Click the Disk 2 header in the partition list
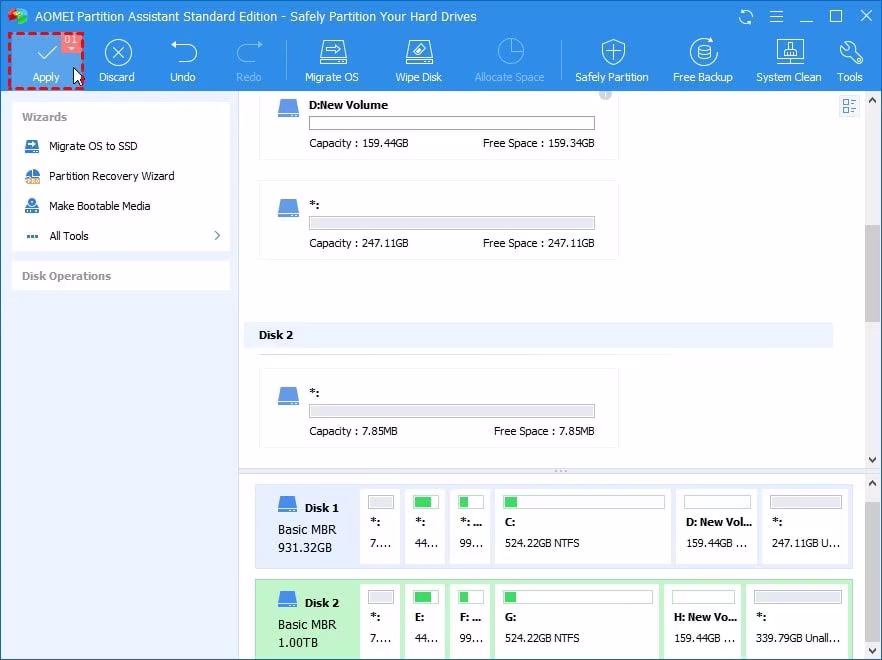Screen dimensions: 882x660 (x=538, y=335)
